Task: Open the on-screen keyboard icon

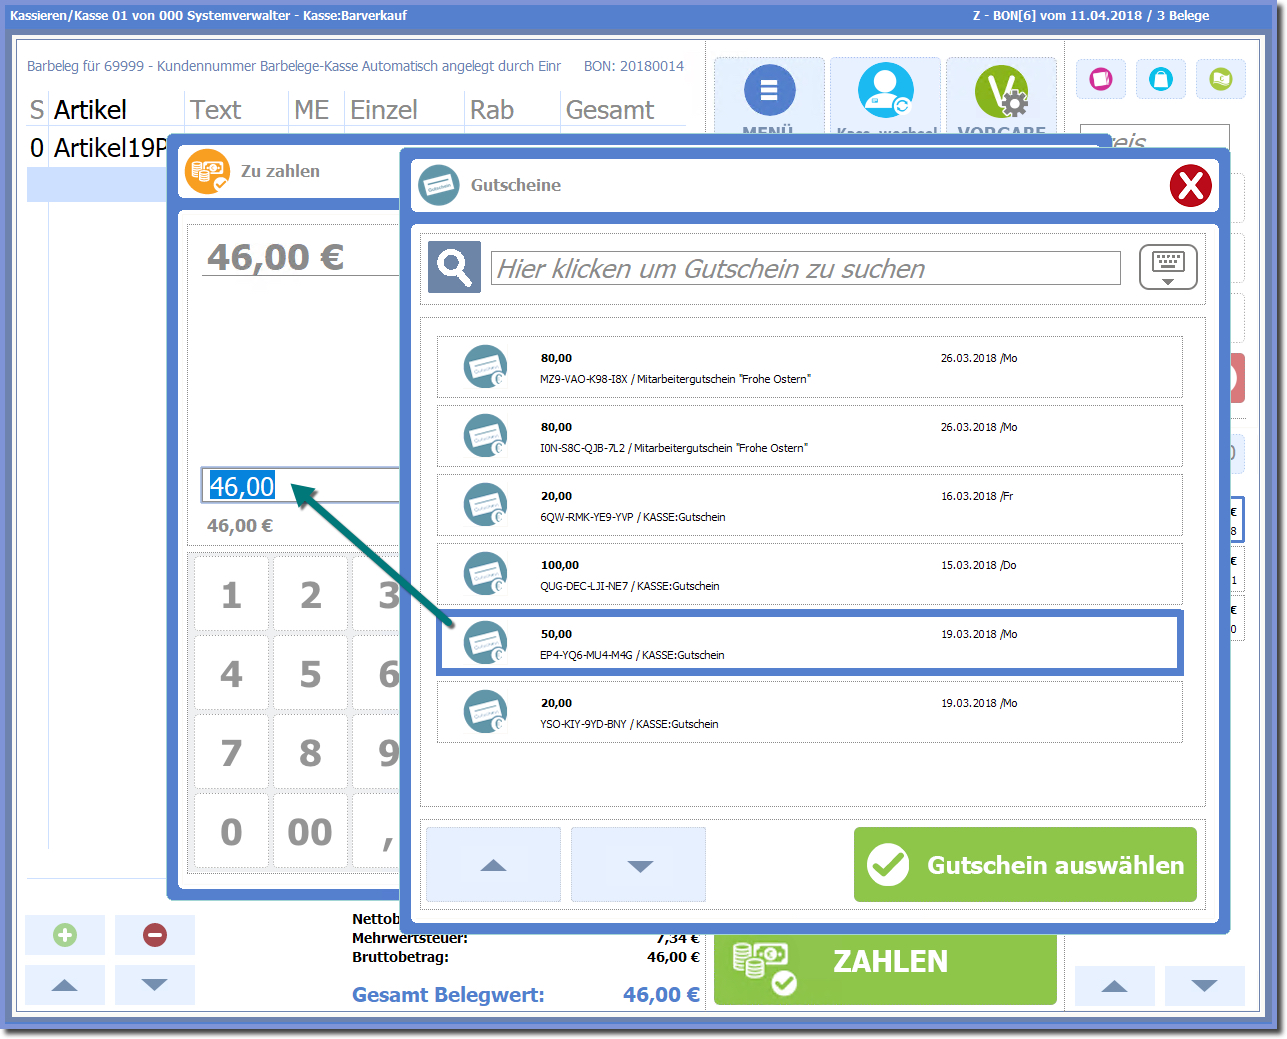Action: [x=1167, y=268]
